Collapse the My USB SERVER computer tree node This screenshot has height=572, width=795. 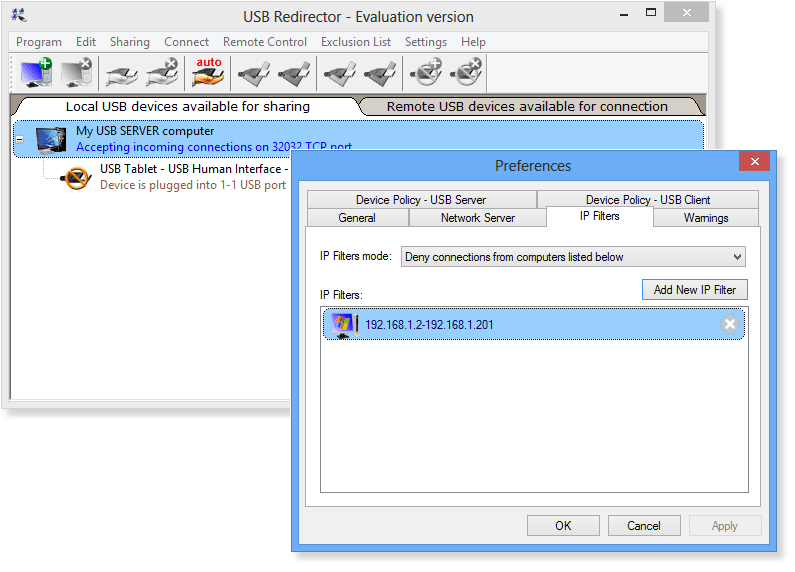pyautogui.click(x=20, y=139)
